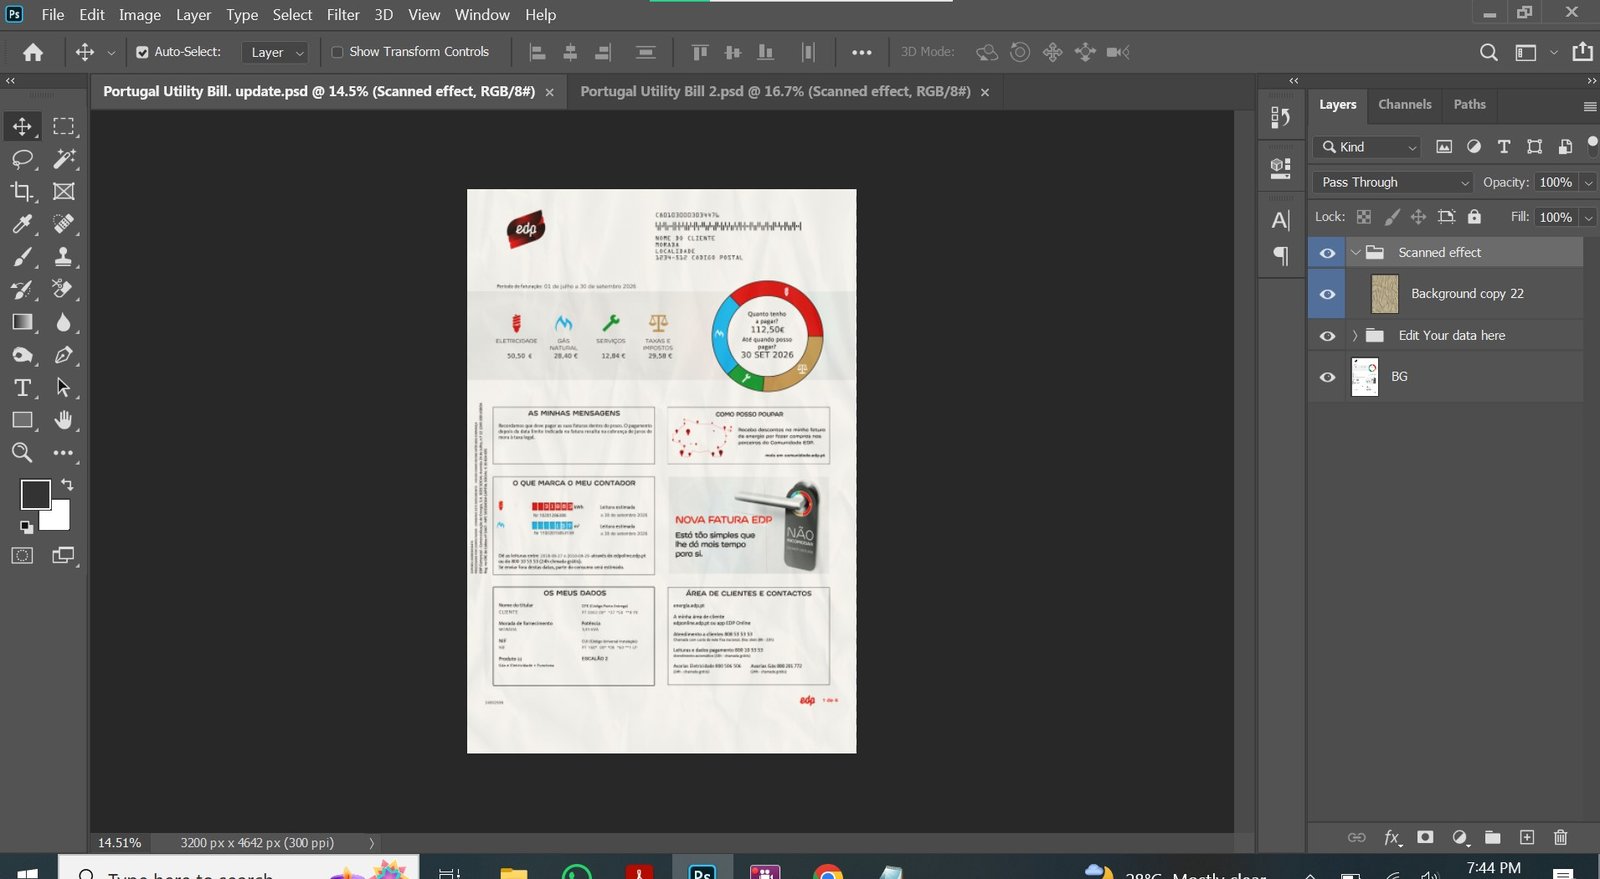Switch to the Channels panel tab
The image size is (1600, 879).
(x=1404, y=104)
